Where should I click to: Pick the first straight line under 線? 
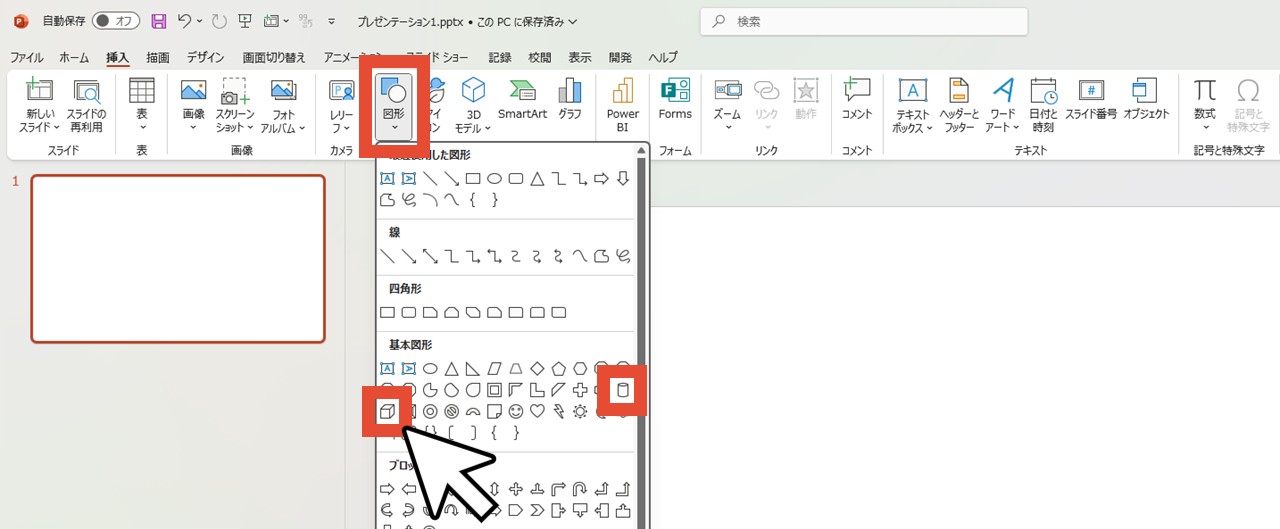[x=387, y=257]
